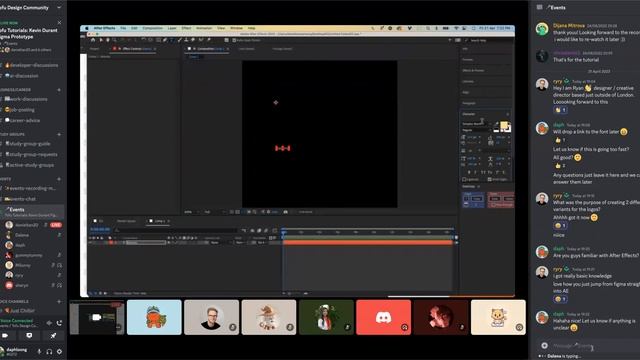Toggle deafen with the headphones icon

coord(49,351)
